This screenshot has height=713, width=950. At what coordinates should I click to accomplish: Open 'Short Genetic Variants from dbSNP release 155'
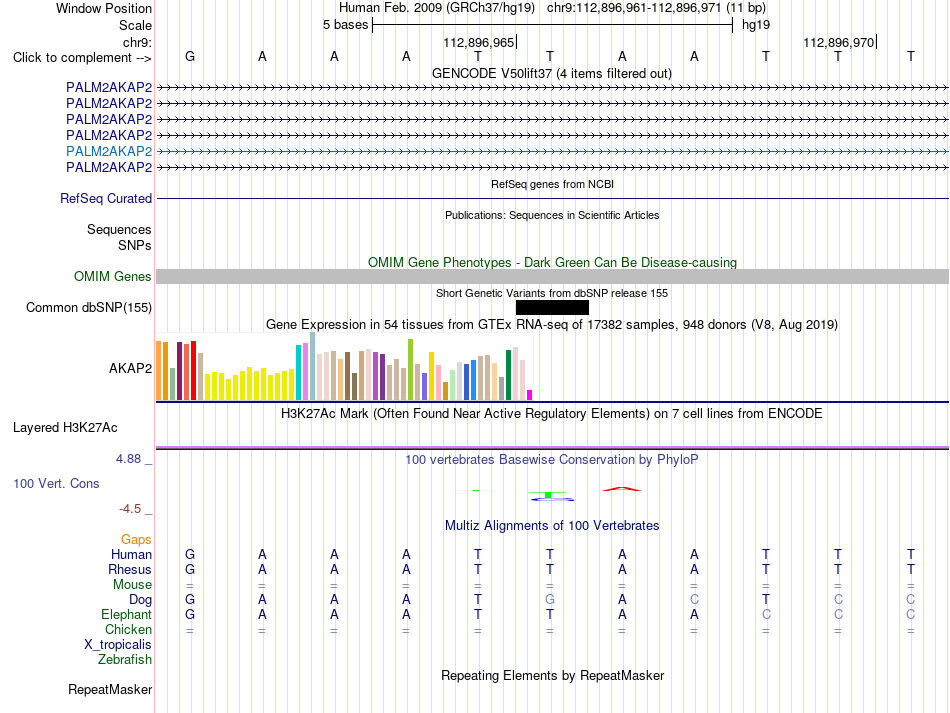[x=552, y=293]
